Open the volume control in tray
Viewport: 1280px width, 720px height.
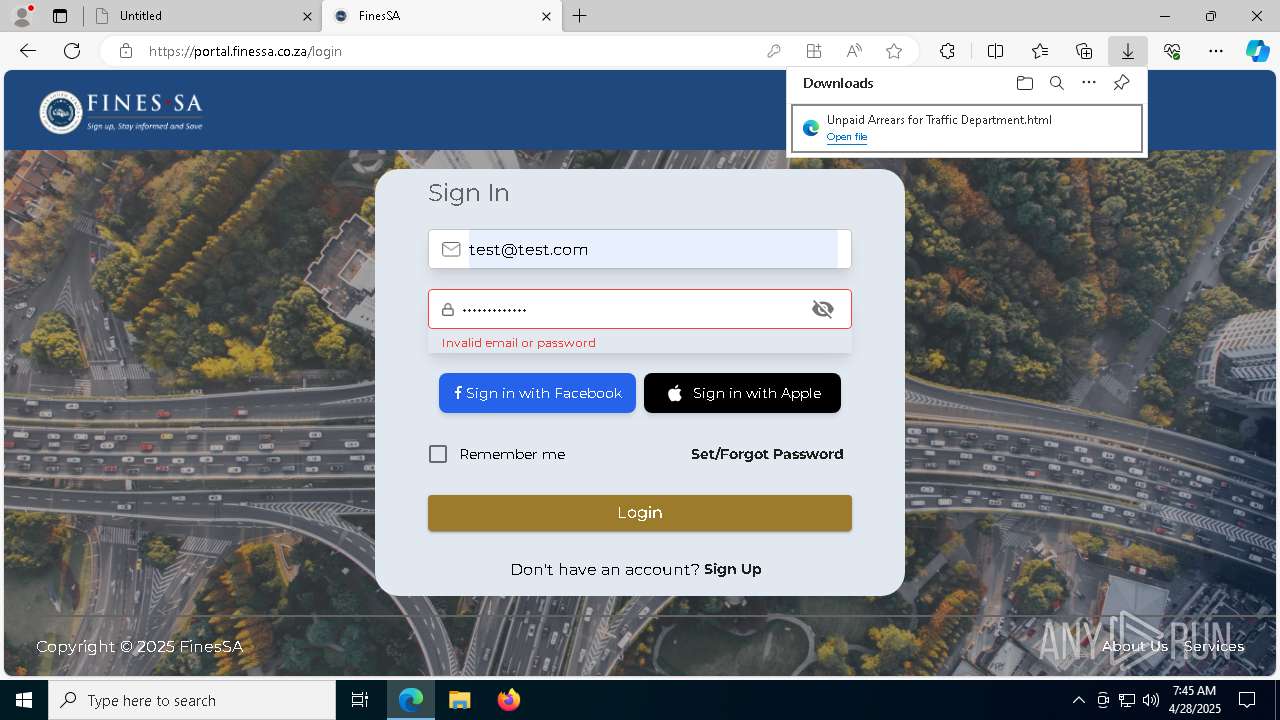click(1150, 700)
